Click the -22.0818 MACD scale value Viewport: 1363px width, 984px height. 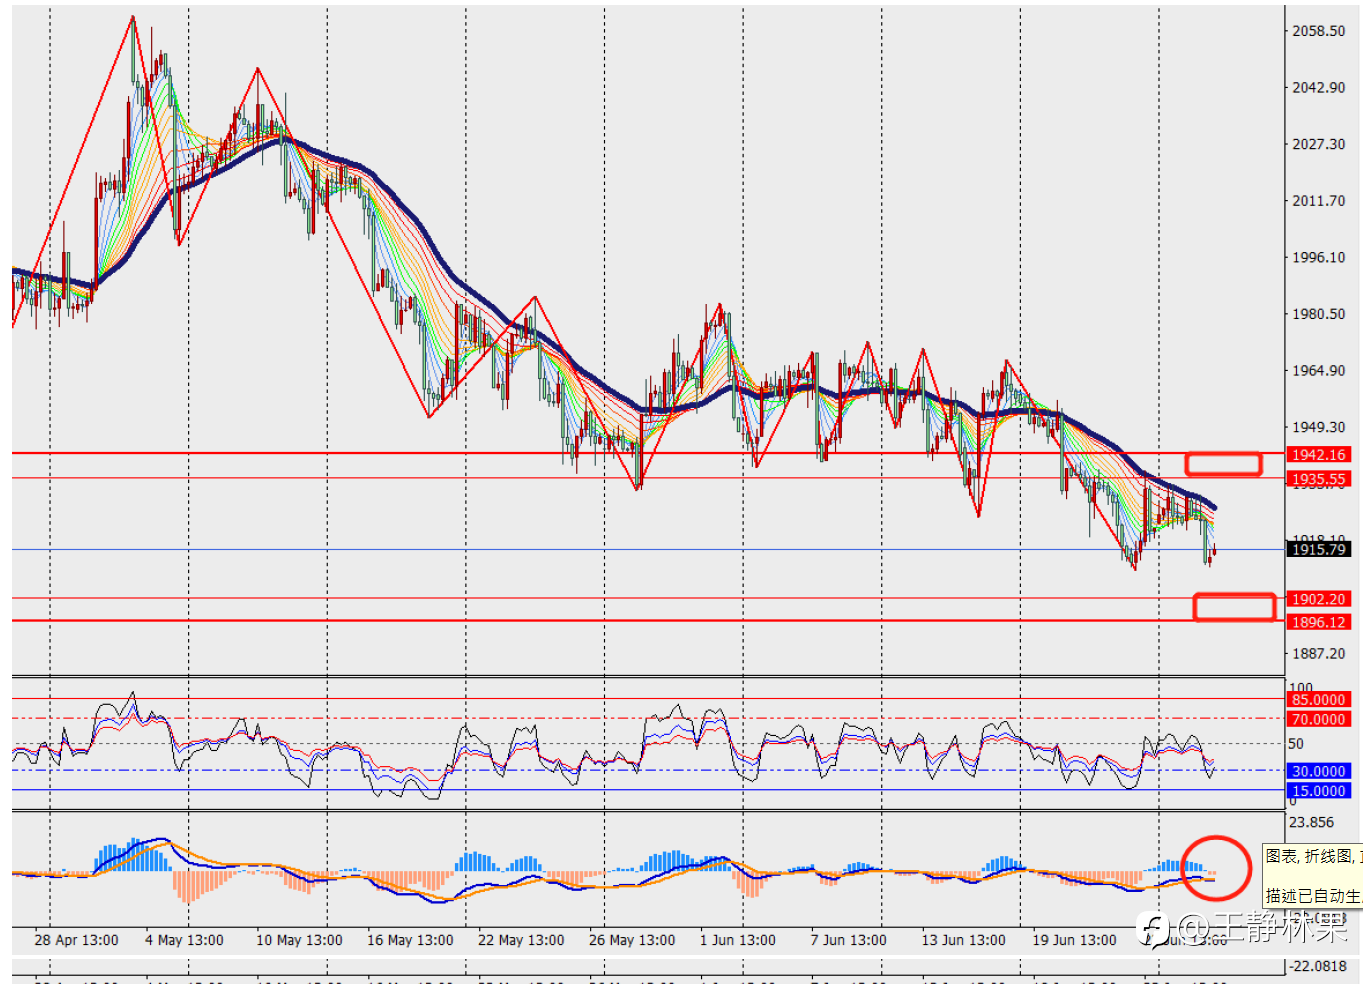tap(1317, 966)
